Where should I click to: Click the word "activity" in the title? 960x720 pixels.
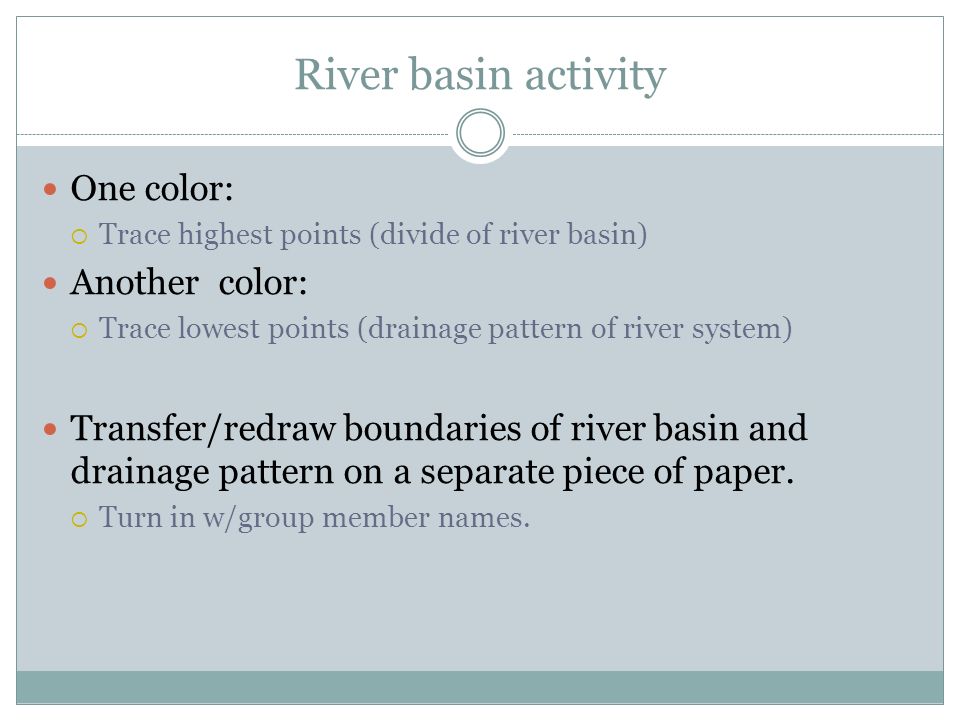pyautogui.click(x=595, y=76)
